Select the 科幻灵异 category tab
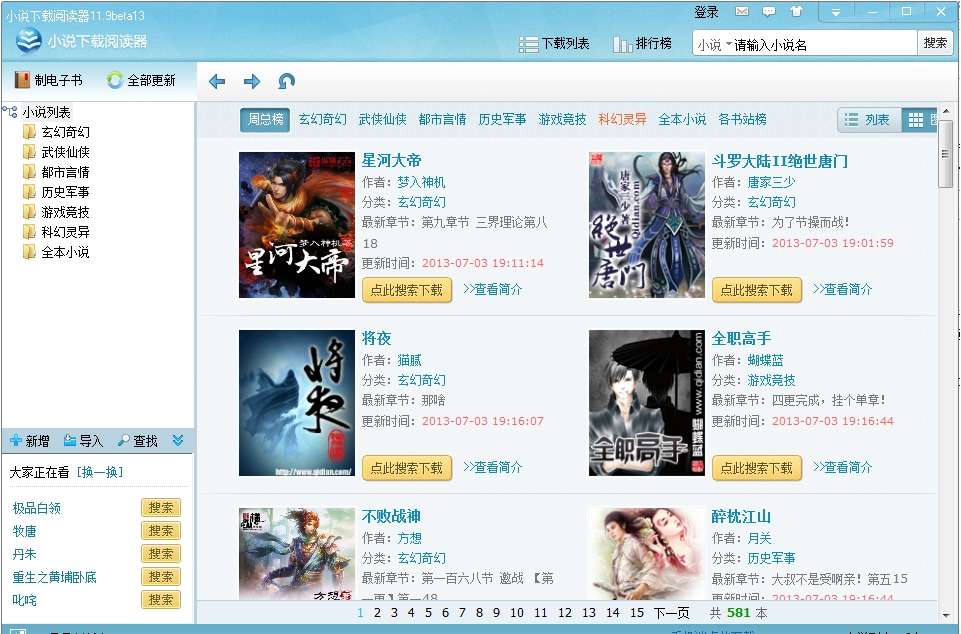The height and width of the screenshot is (634, 961). 622,119
